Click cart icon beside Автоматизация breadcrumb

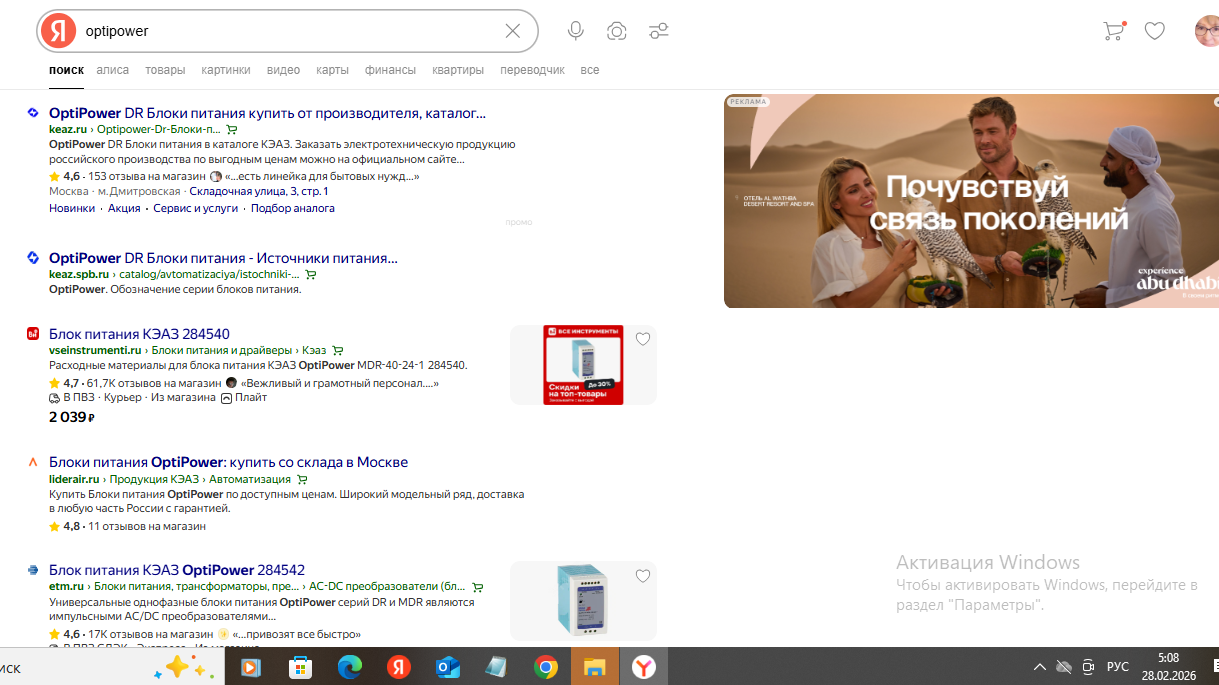[302, 479]
